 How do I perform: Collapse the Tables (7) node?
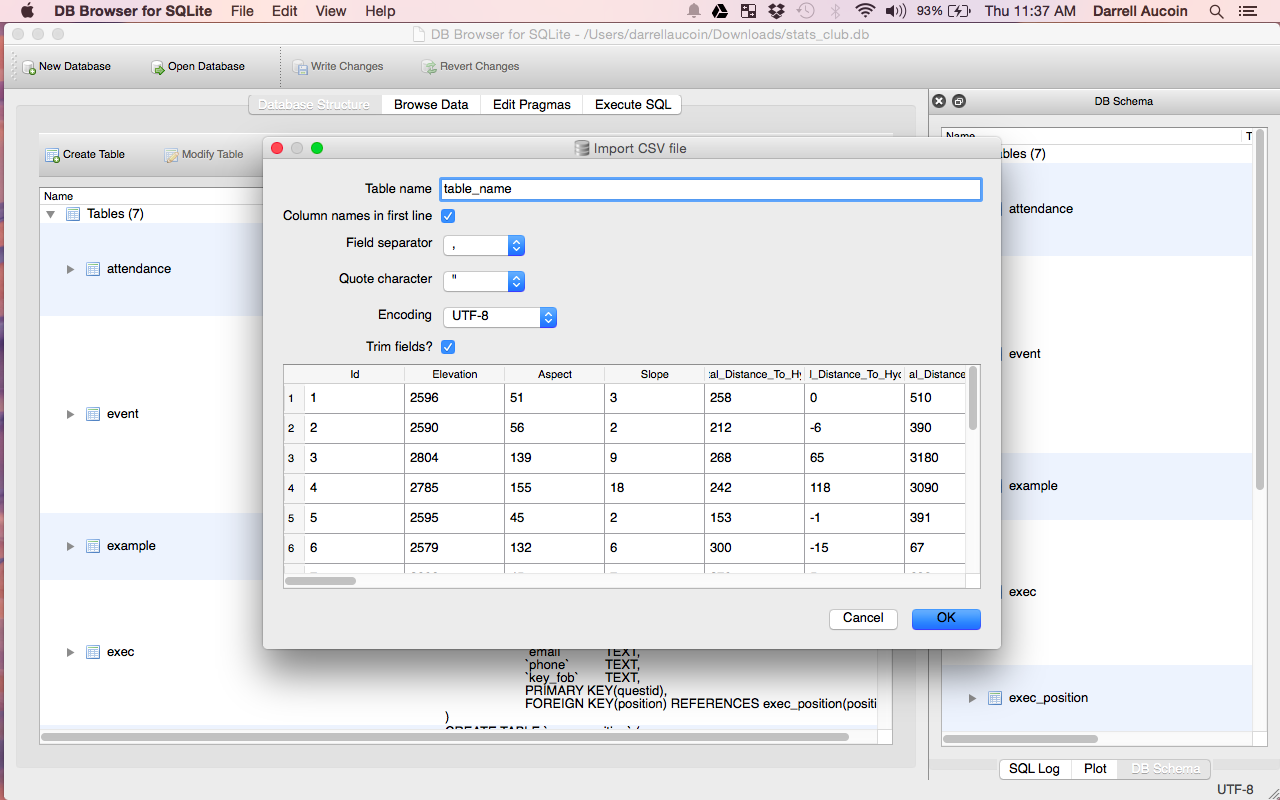click(x=51, y=214)
